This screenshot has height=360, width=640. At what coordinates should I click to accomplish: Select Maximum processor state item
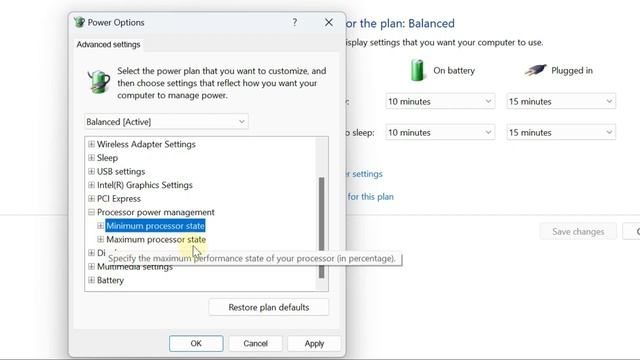(x=156, y=239)
